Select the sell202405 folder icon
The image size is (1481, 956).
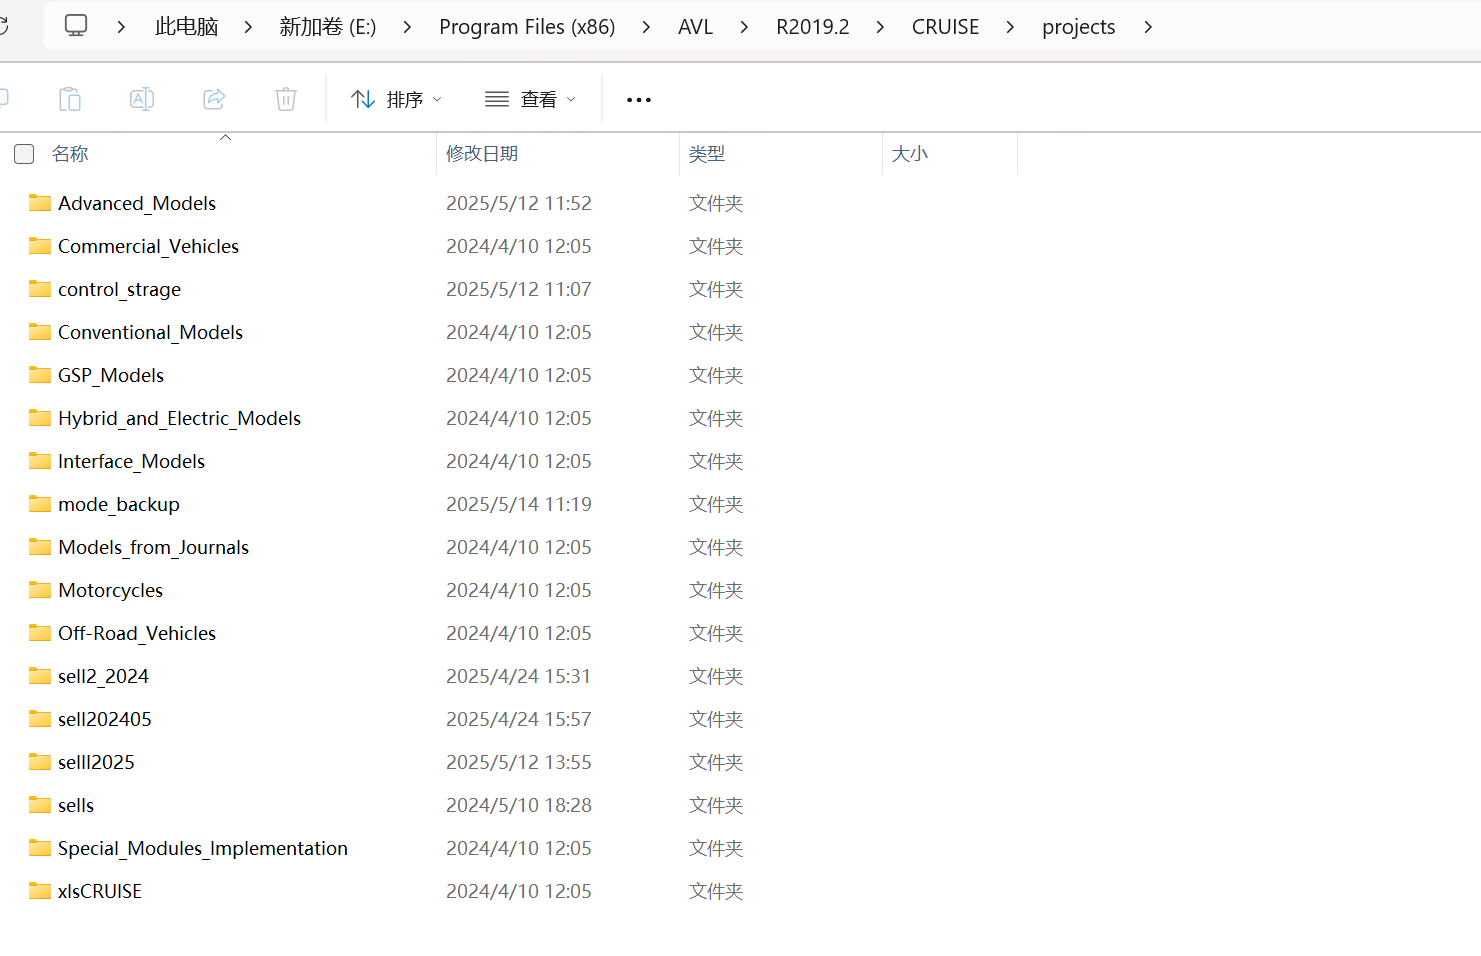(x=40, y=719)
